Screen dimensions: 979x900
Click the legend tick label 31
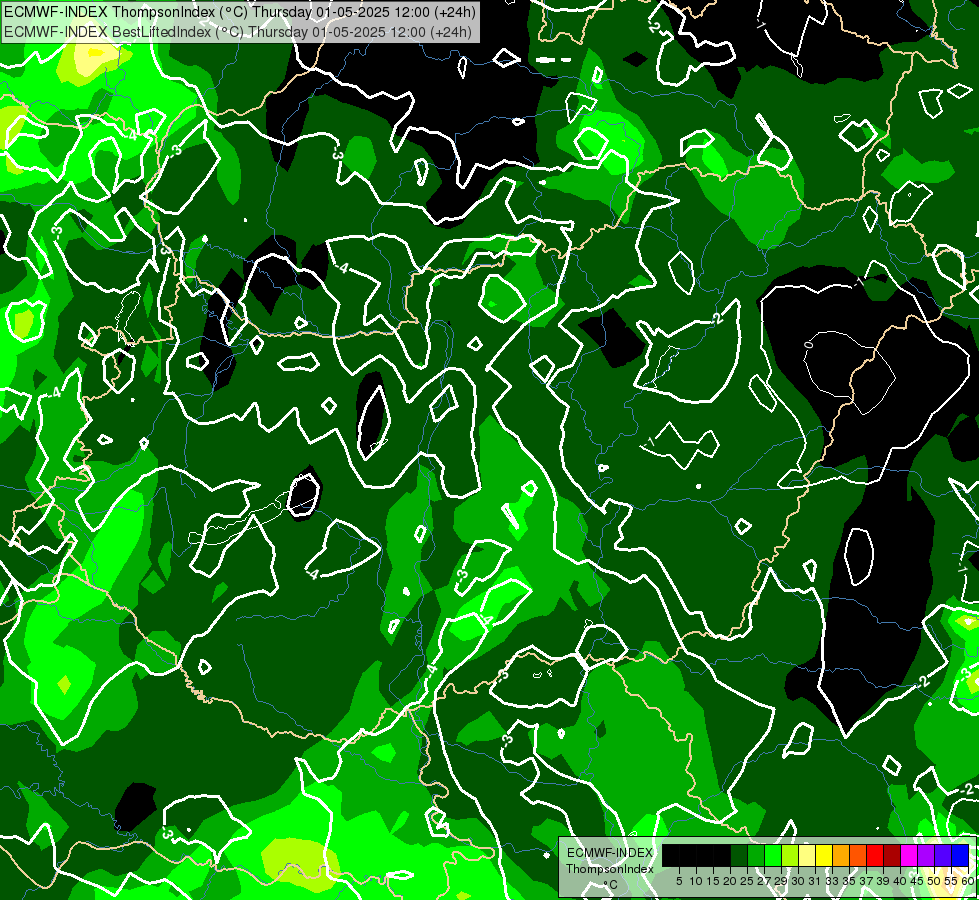click(x=815, y=881)
